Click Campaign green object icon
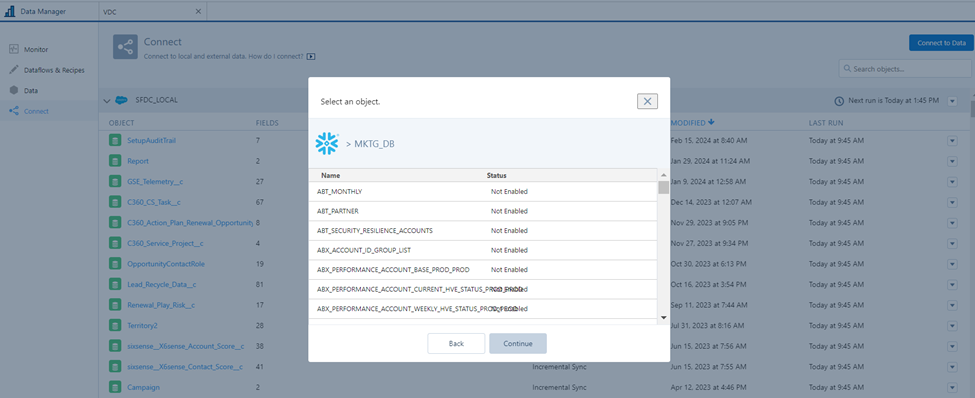Image resolution: width=975 pixels, height=398 pixels. [x=114, y=387]
